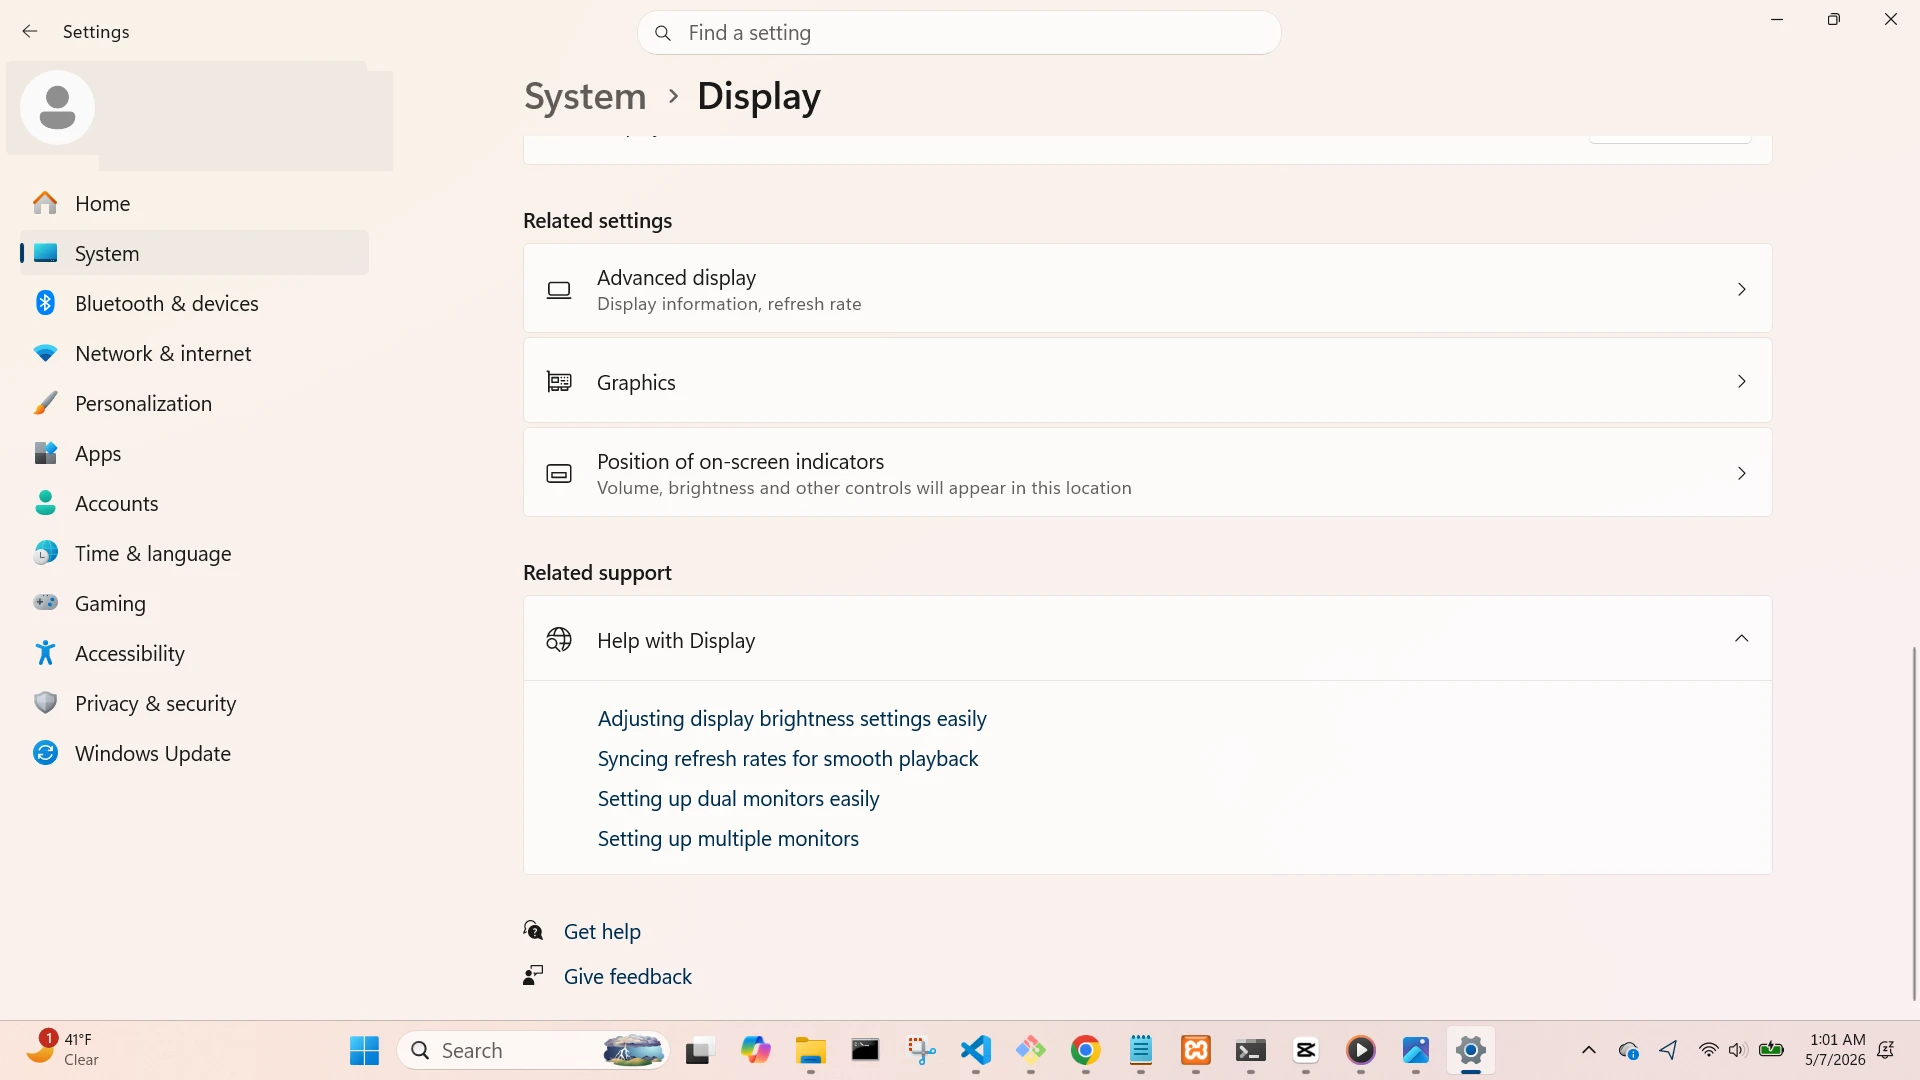Click the Find a setting search box
The height and width of the screenshot is (1080, 1920).
click(x=959, y=33)
